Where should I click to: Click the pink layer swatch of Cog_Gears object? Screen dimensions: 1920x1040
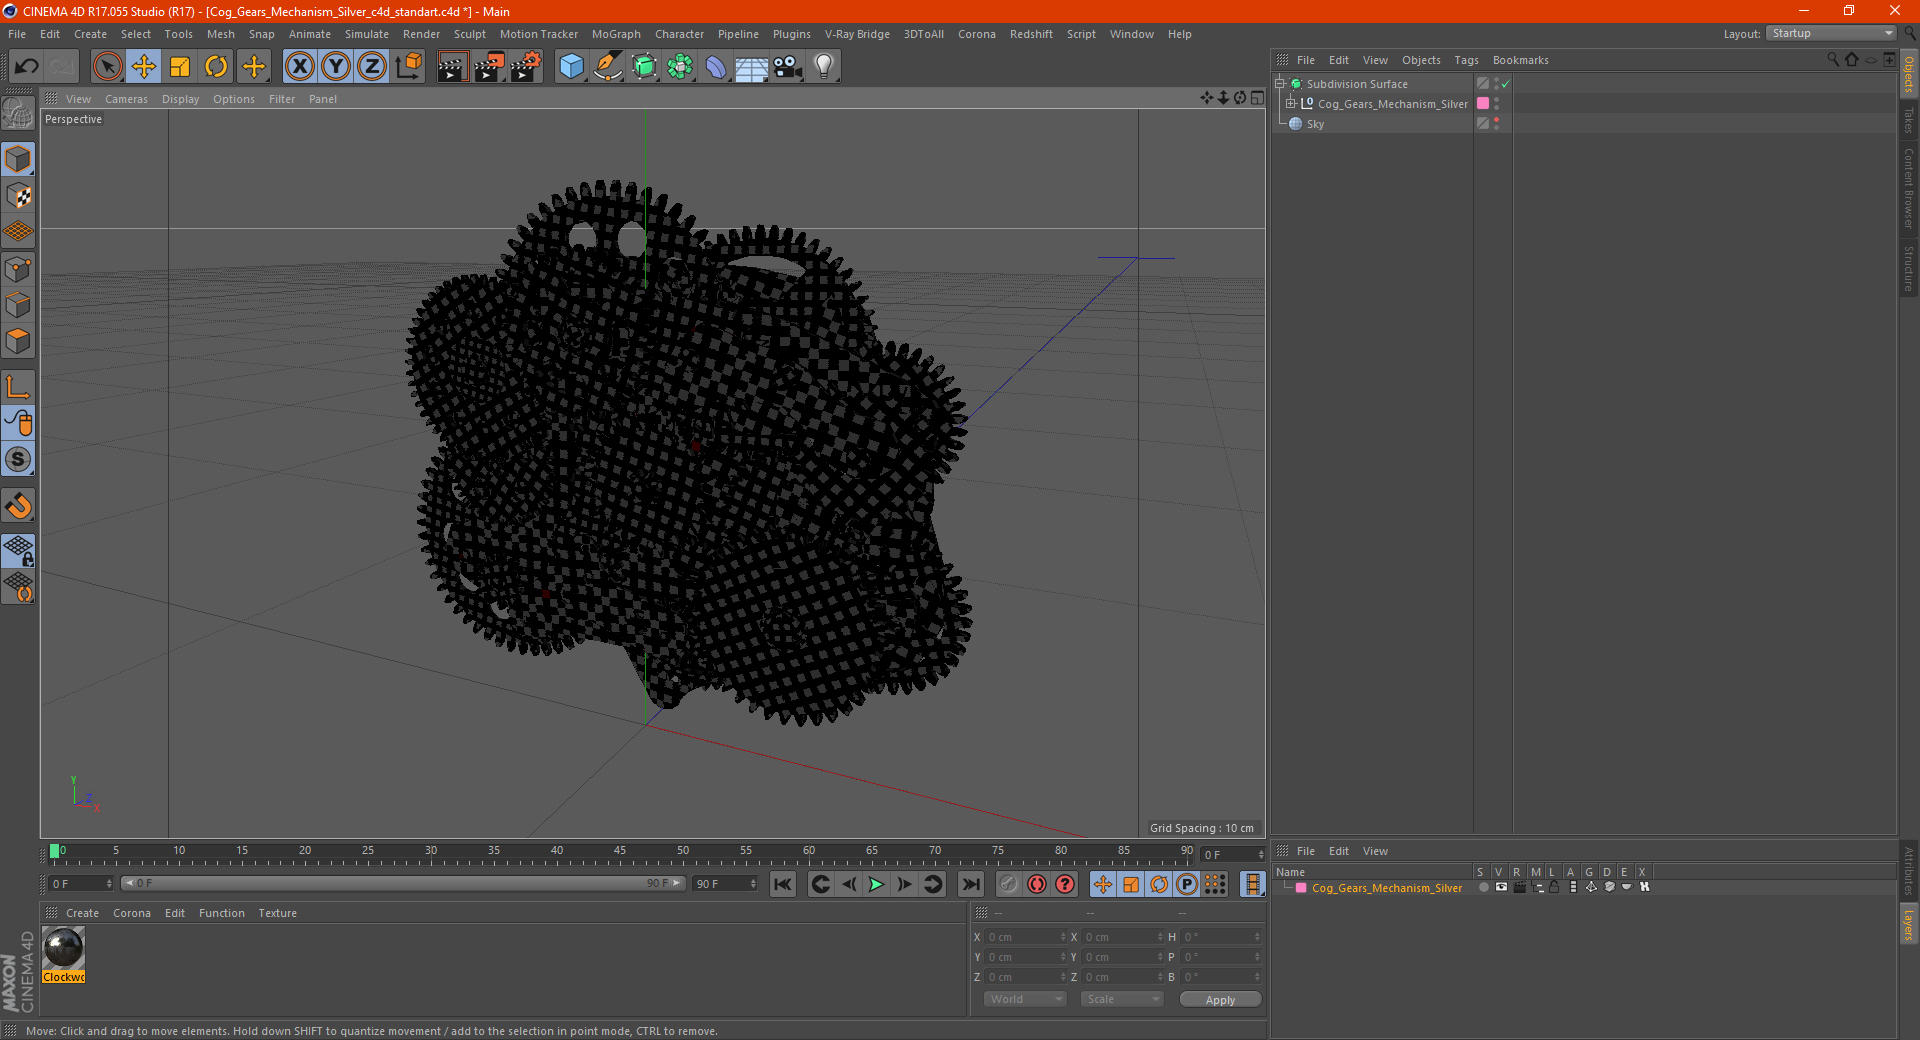[1483, 103]
